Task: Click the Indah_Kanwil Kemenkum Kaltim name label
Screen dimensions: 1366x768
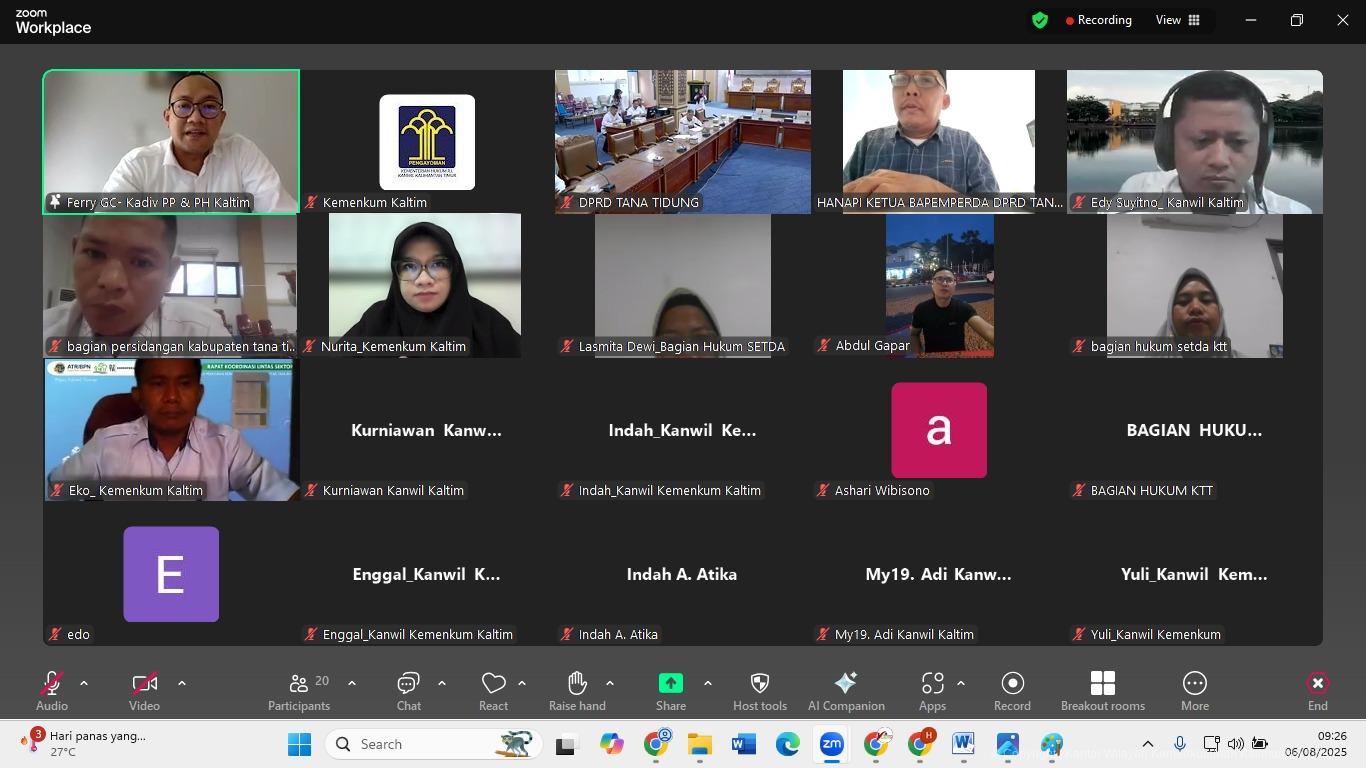Action: pyautogui.click(x=670, y=490)
